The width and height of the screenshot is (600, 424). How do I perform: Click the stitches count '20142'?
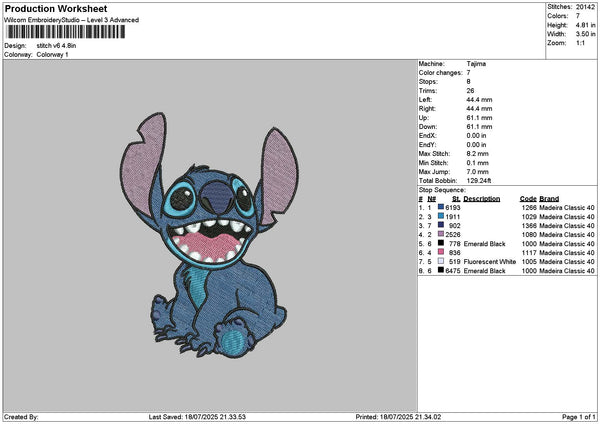tap(585, 7)
